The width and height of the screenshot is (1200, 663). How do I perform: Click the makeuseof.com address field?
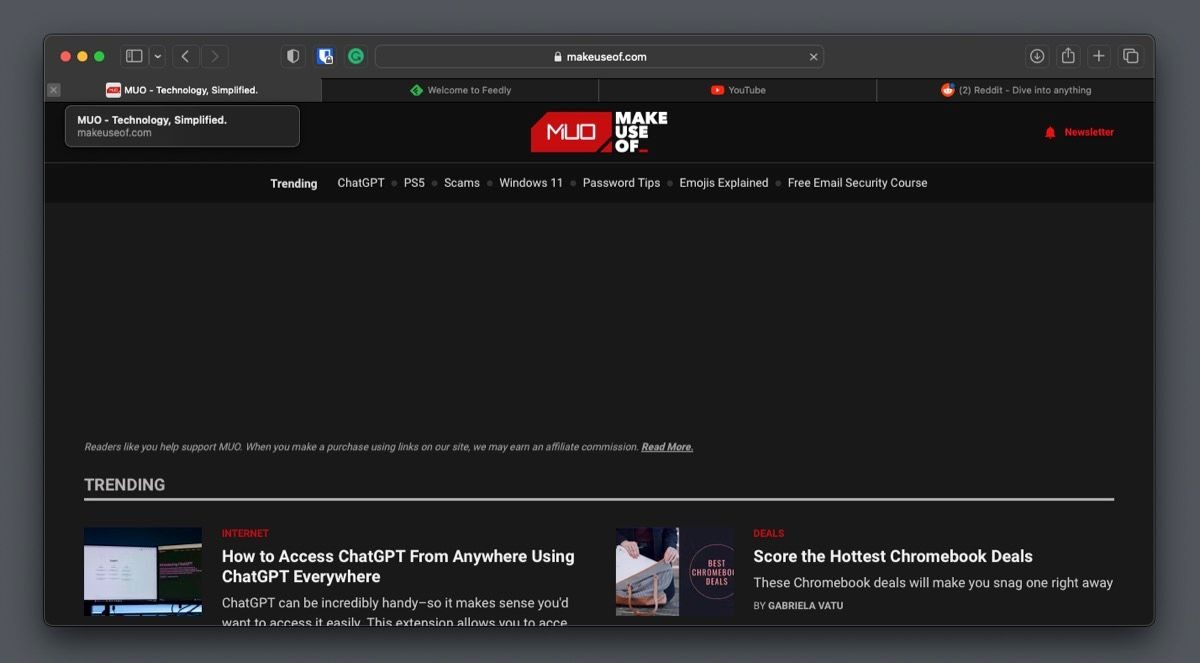coord(599,57)
